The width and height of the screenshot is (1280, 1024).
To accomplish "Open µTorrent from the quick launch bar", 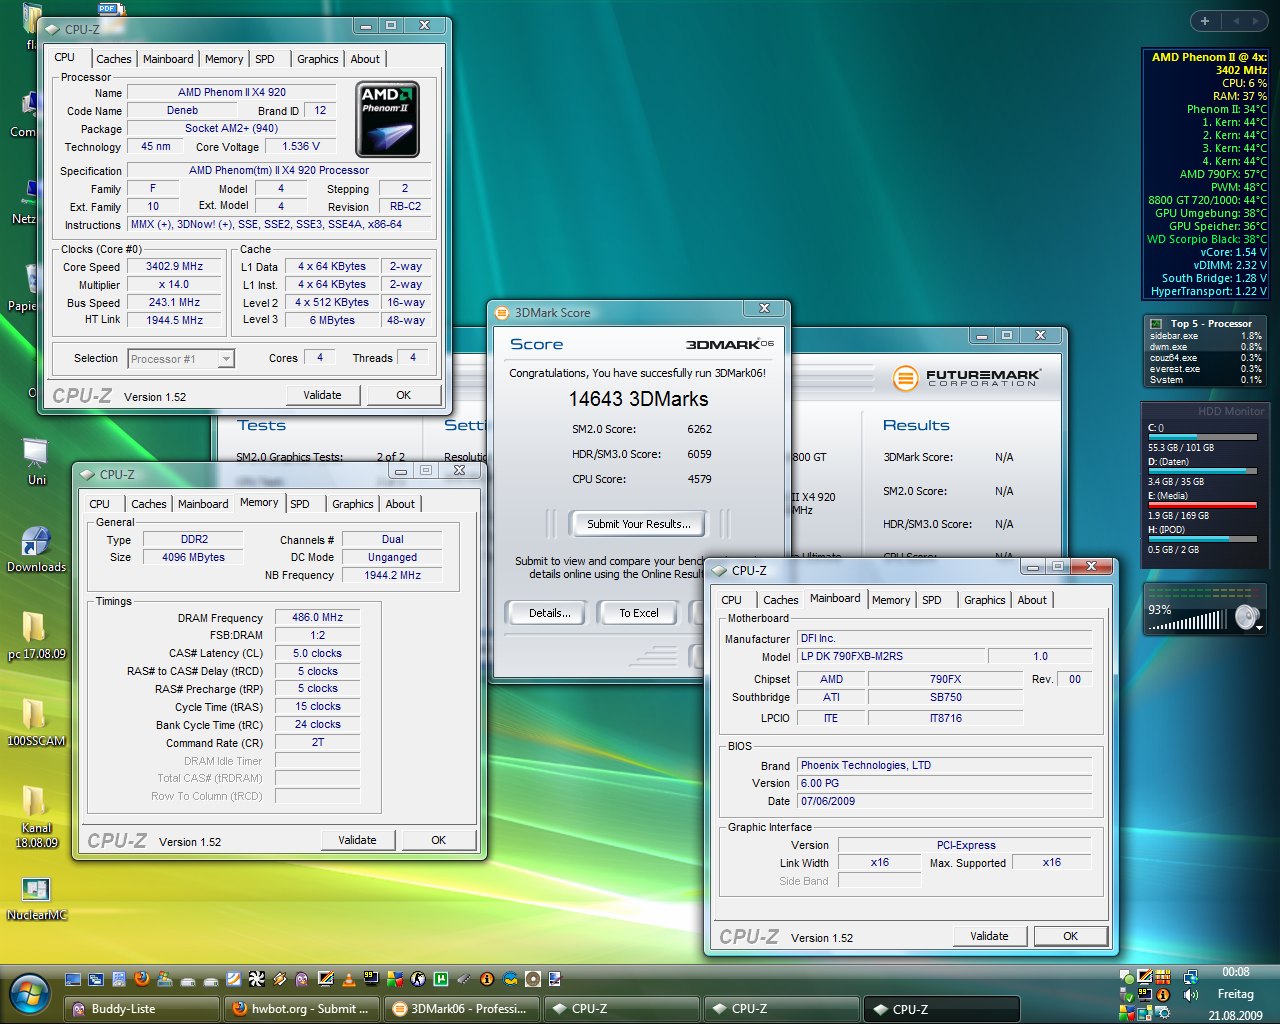I will [441, 979].
